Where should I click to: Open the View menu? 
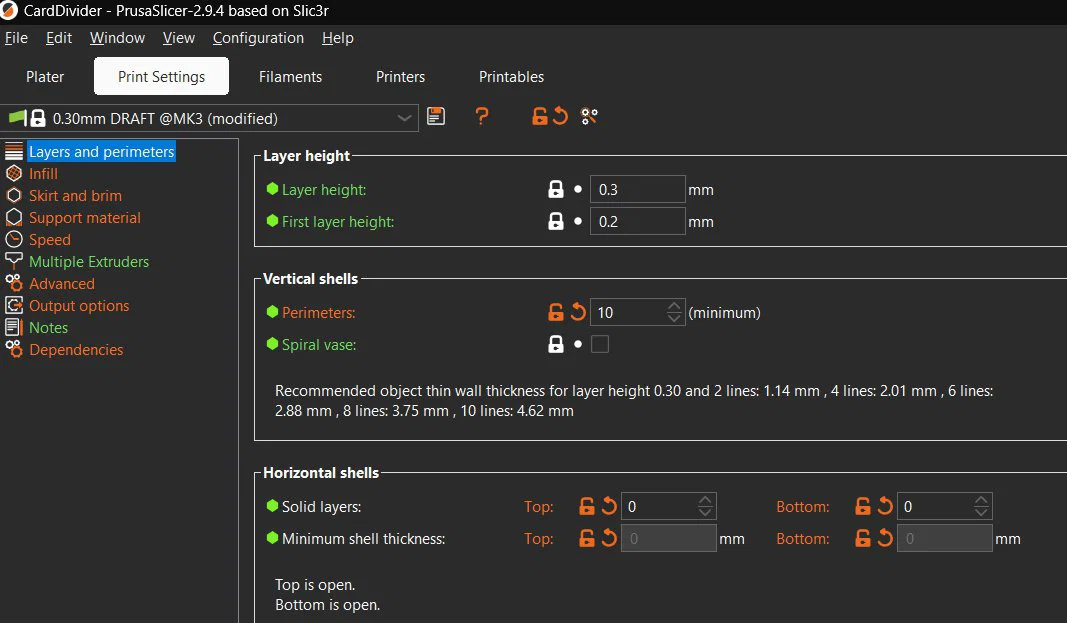(178, 38)
